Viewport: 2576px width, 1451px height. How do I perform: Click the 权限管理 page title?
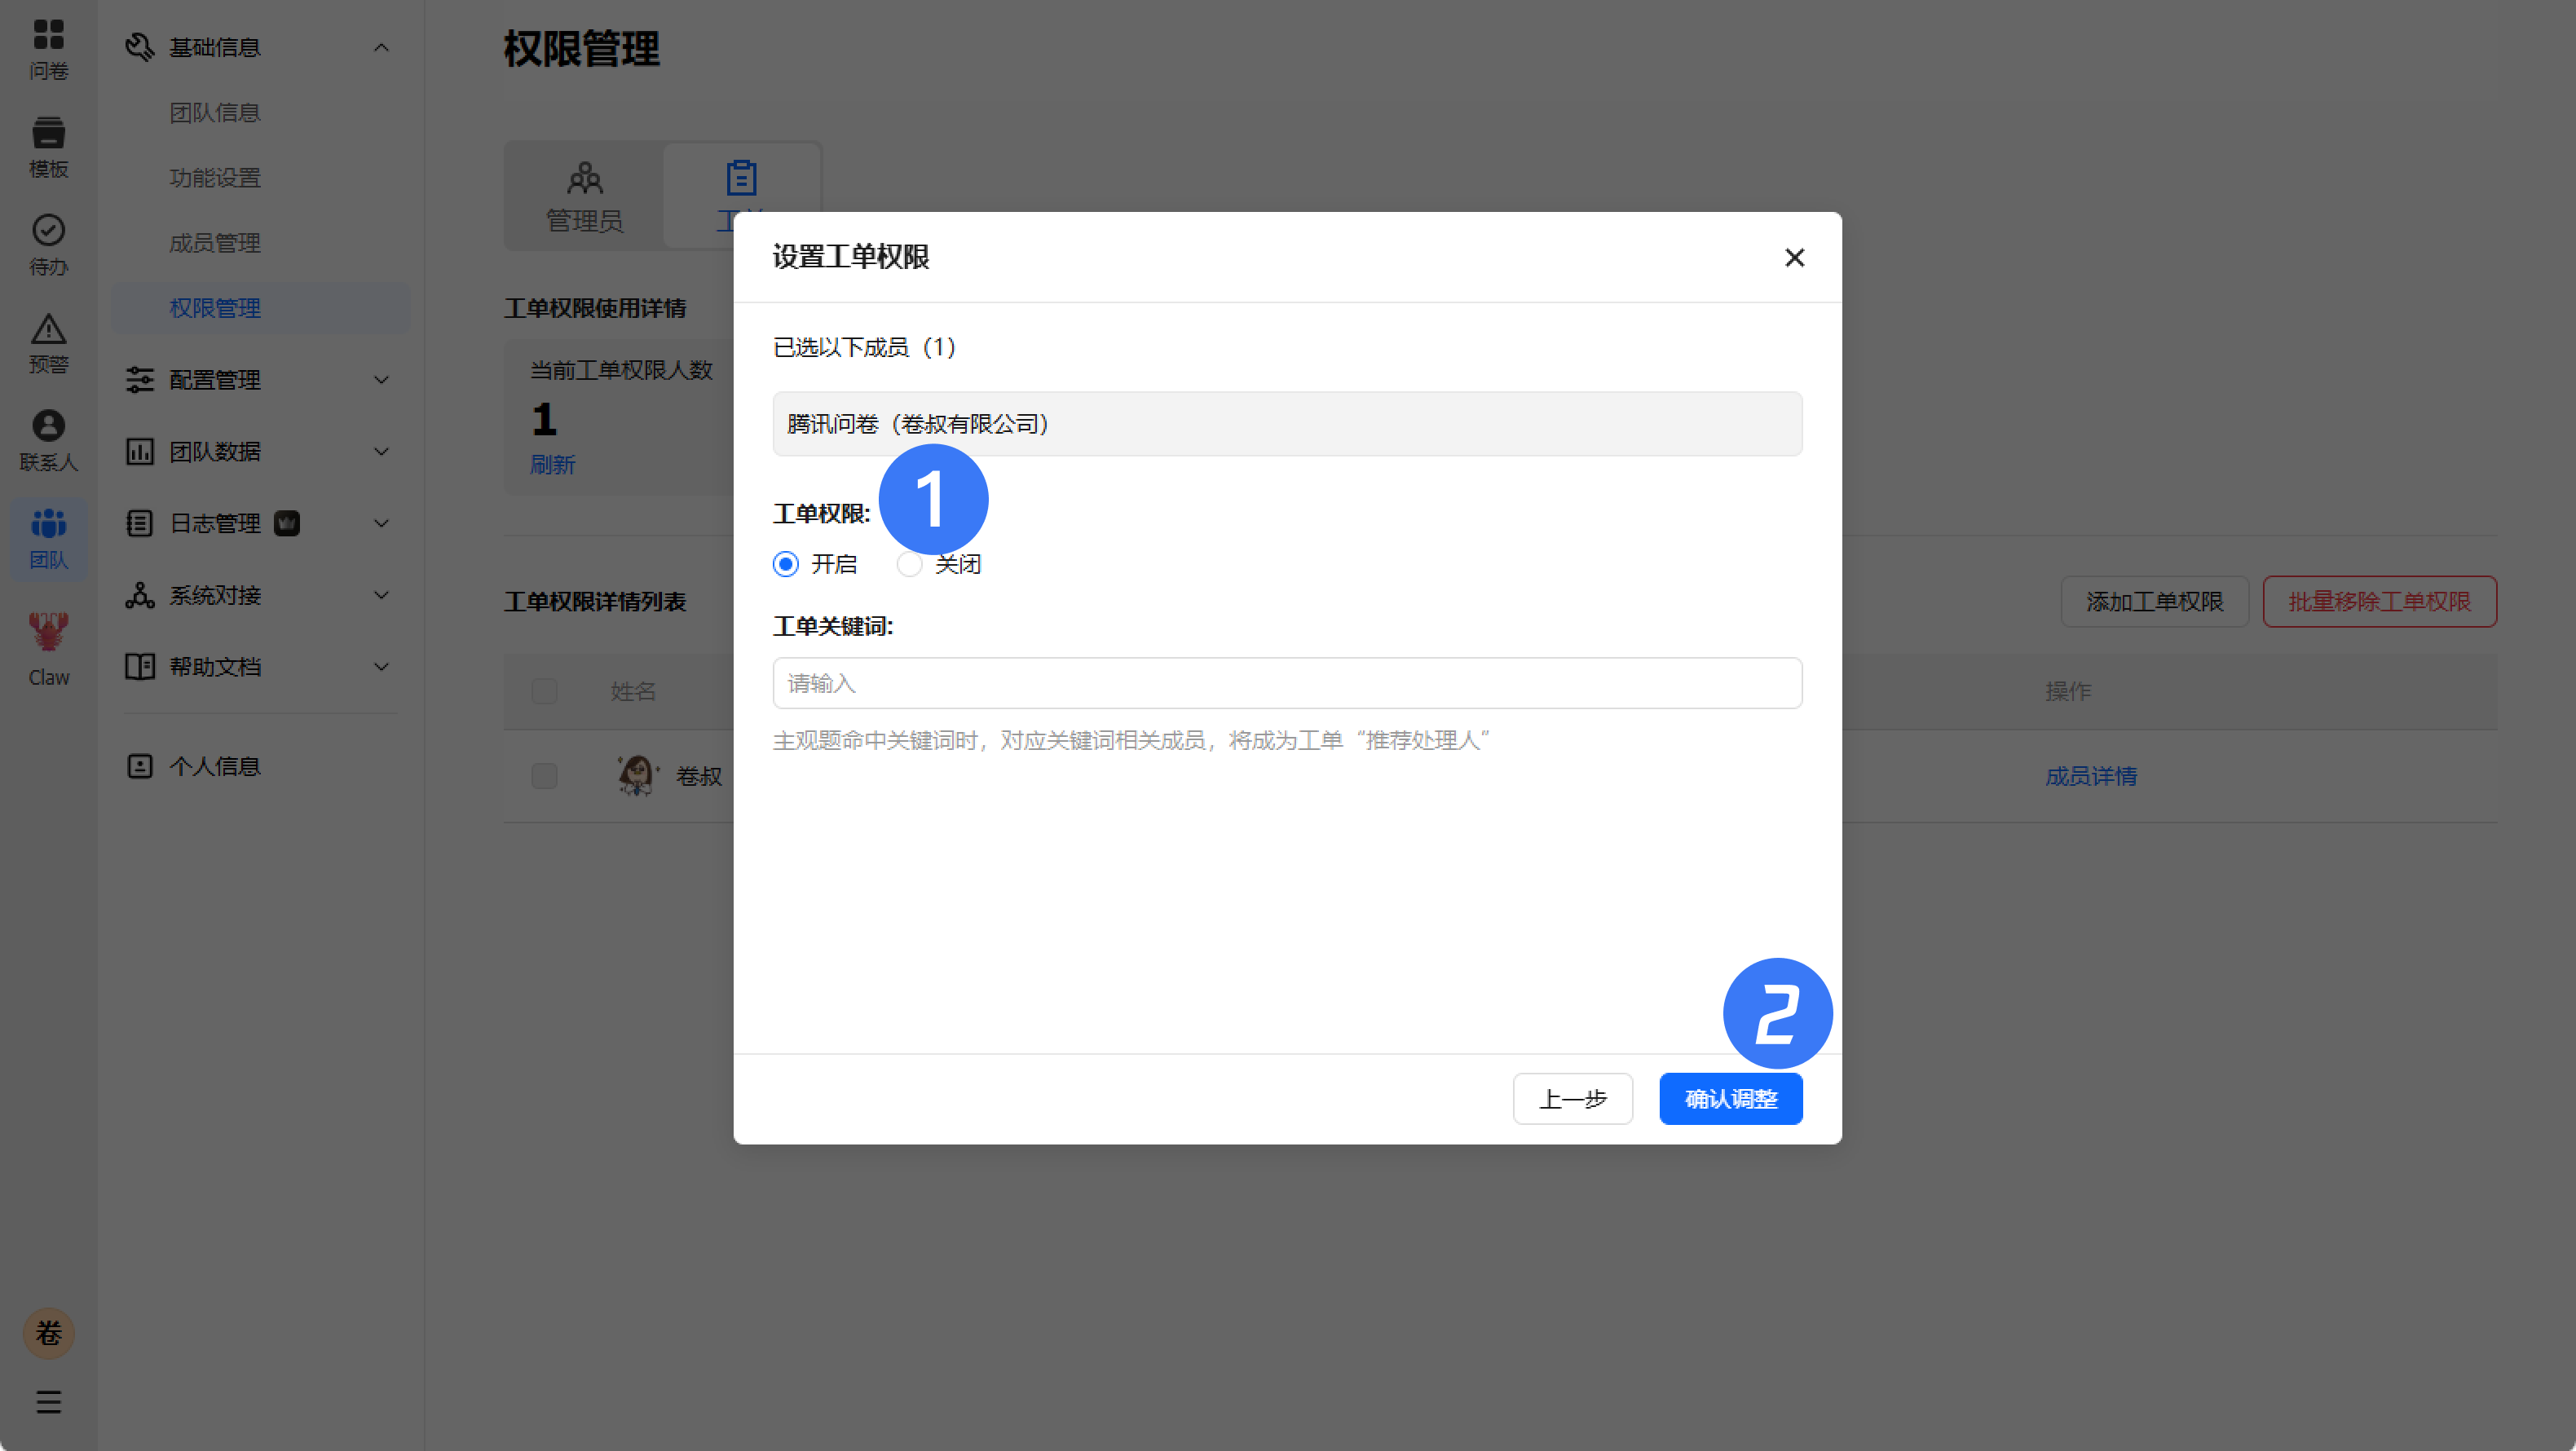pyautogui.click(x=581, y=49)
